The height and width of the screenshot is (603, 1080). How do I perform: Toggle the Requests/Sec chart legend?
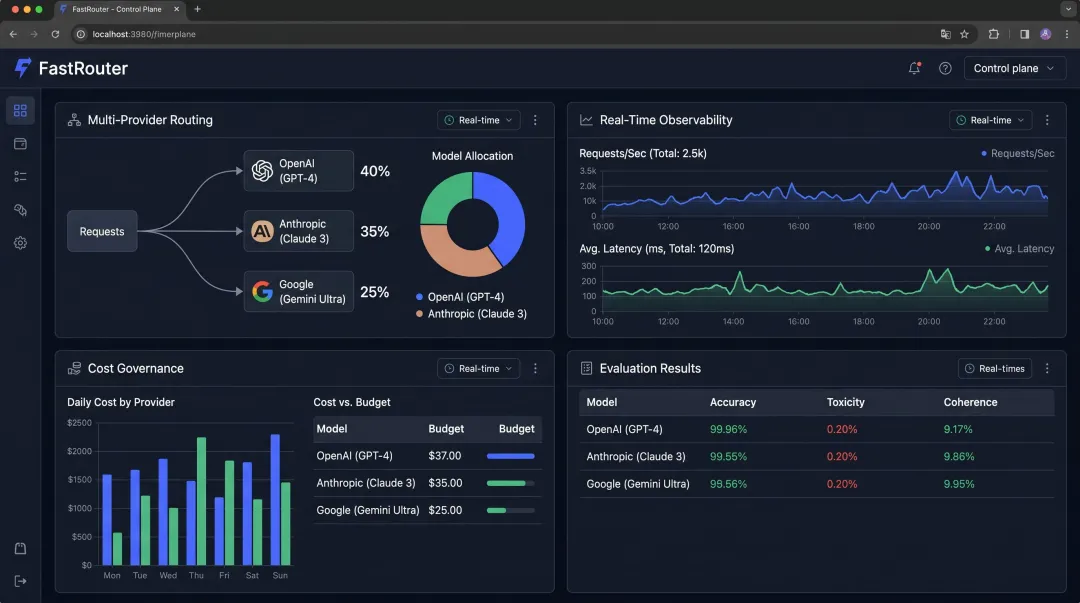(x=1017, y=154)
